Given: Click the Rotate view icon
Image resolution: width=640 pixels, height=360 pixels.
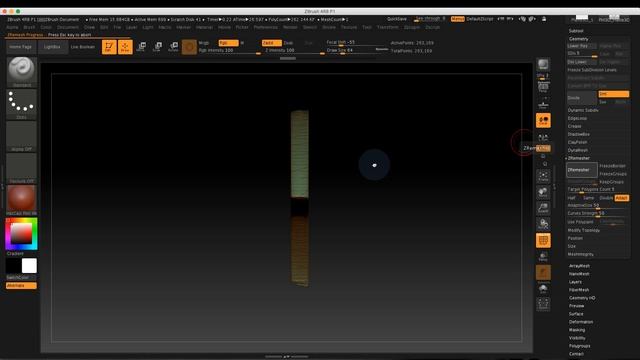Looking at the screenshot, I should (x=543, y=224).
